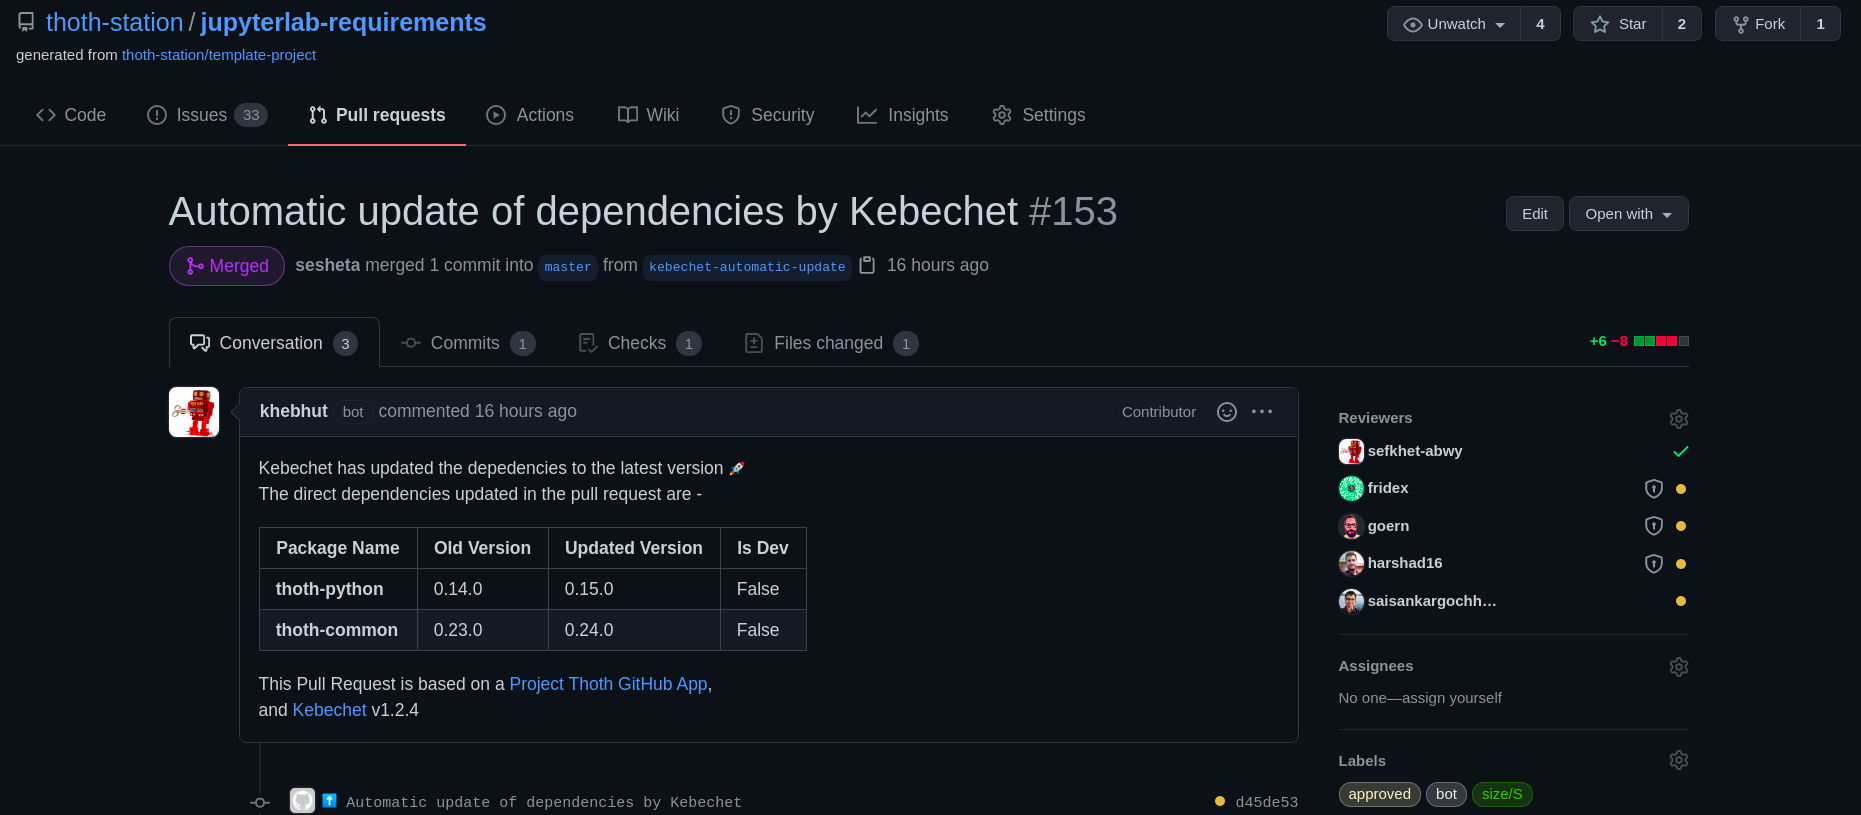Expand the Open with dropdown
Viewport: 1861px width, 815px height.
(x=1628, y=214)
